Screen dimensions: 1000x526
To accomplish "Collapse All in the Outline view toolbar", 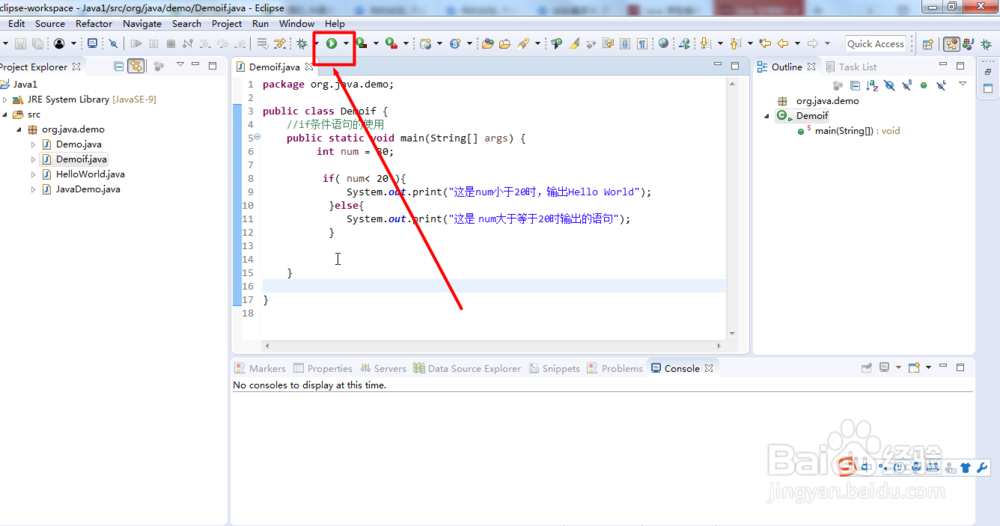I will [x=855, y=85].
